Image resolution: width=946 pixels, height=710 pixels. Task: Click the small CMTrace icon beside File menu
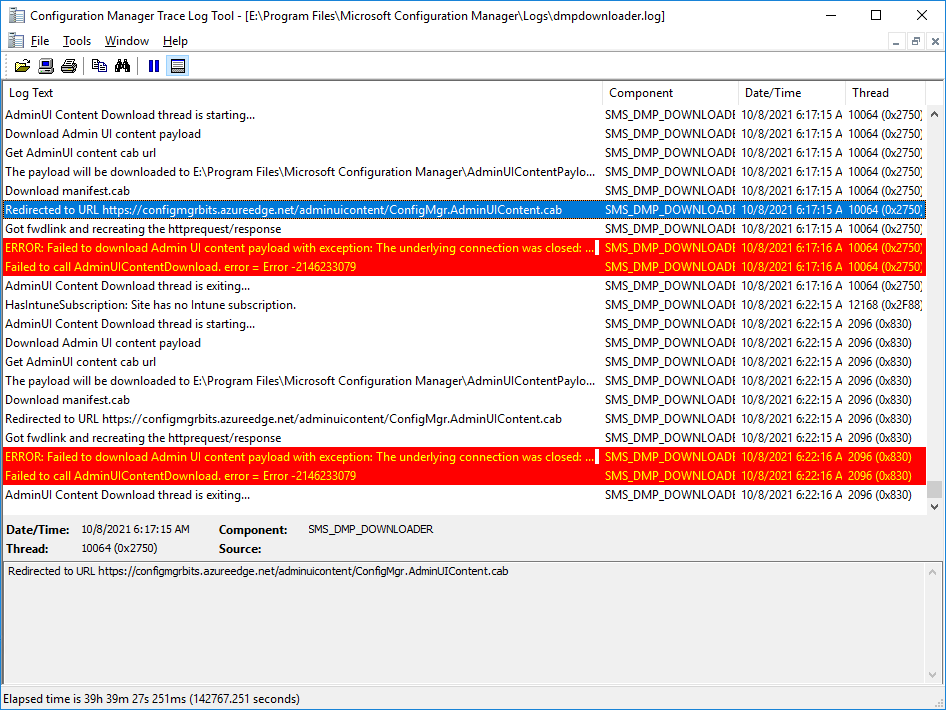point(15,40)
